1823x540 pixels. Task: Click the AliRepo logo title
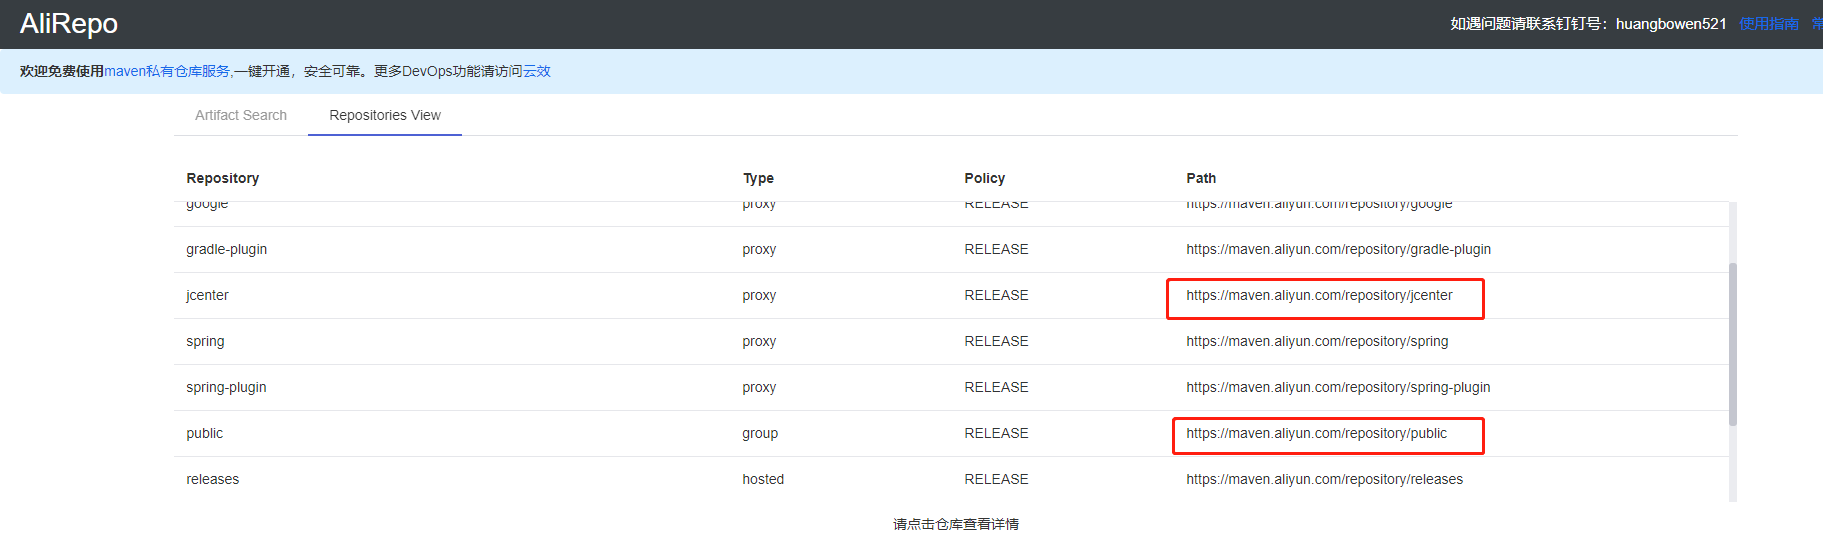pos(69,23)
